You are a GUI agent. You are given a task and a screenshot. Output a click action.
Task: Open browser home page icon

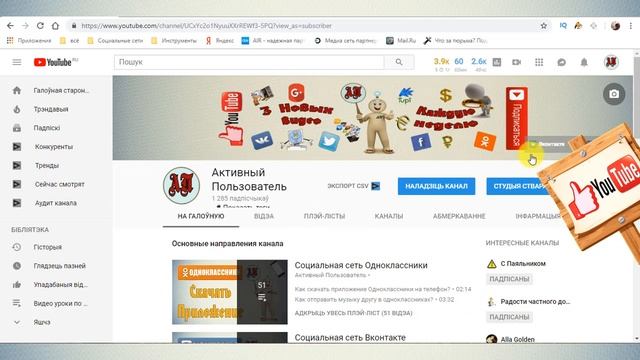55,26
